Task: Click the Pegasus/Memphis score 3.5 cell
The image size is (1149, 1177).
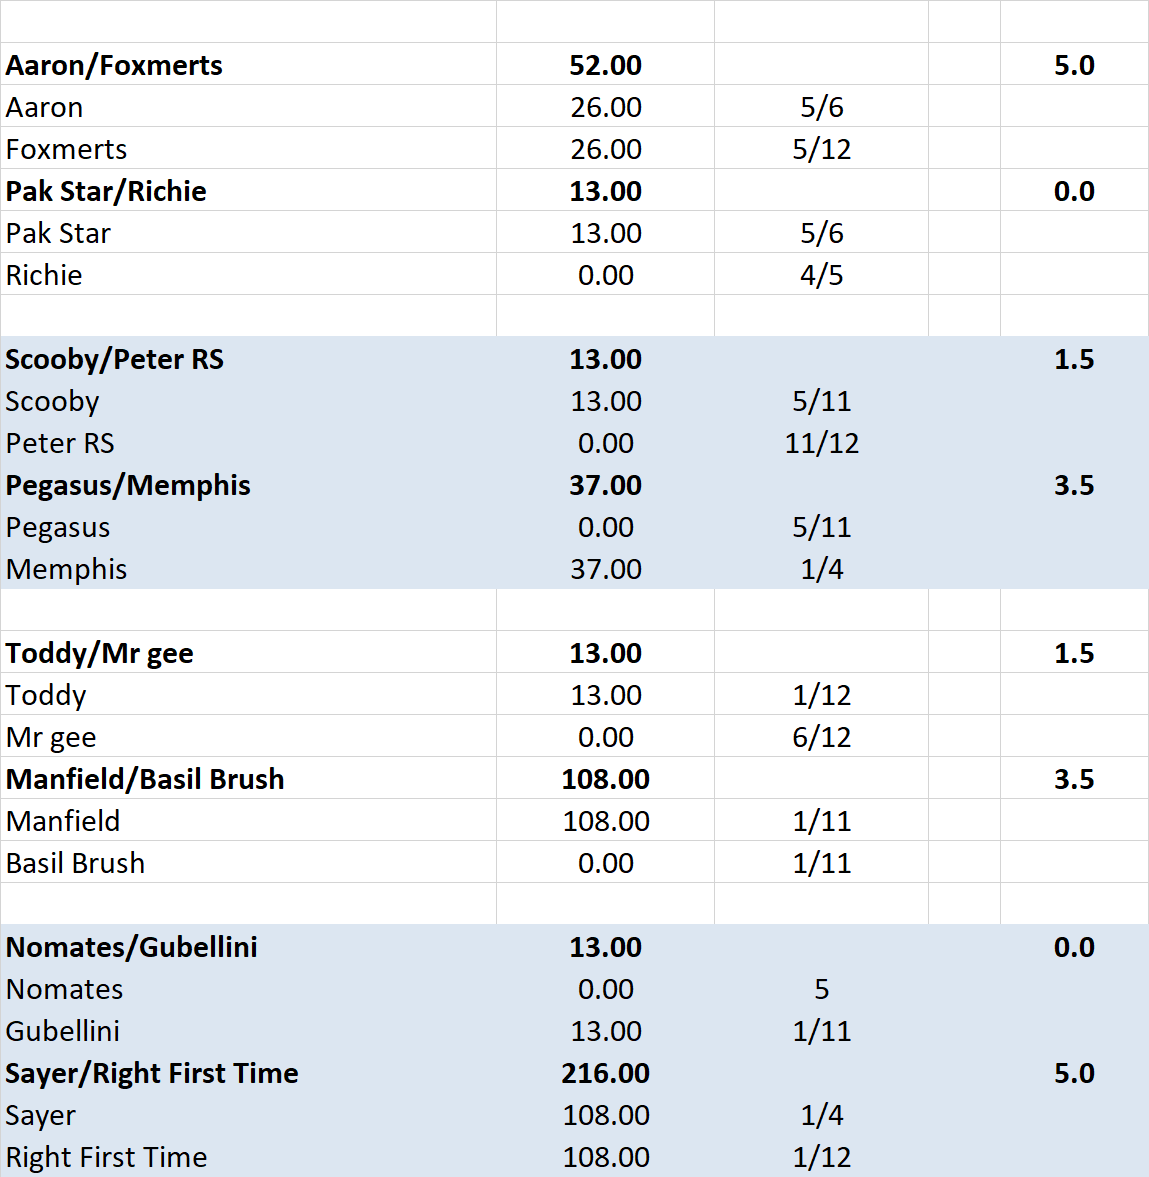Action: pyautogui.click(x=1074, y=485)
